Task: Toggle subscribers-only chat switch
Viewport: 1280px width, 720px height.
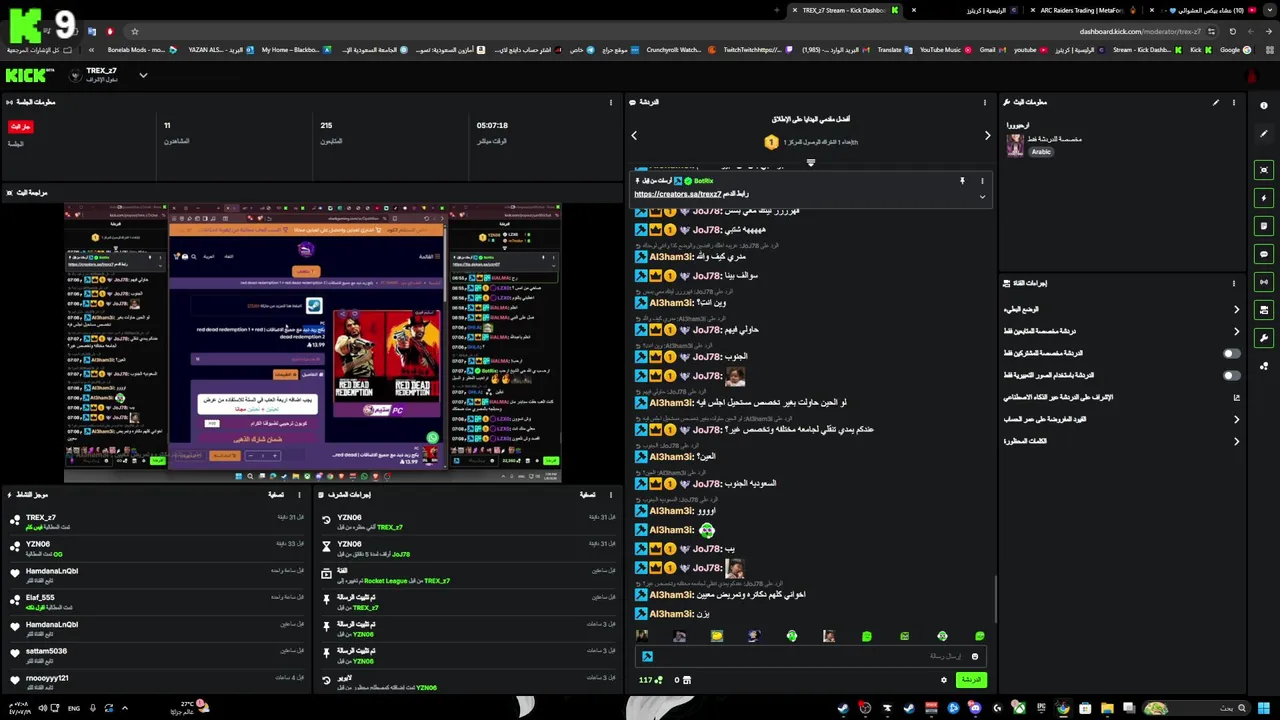Action: click(1232, 353)
